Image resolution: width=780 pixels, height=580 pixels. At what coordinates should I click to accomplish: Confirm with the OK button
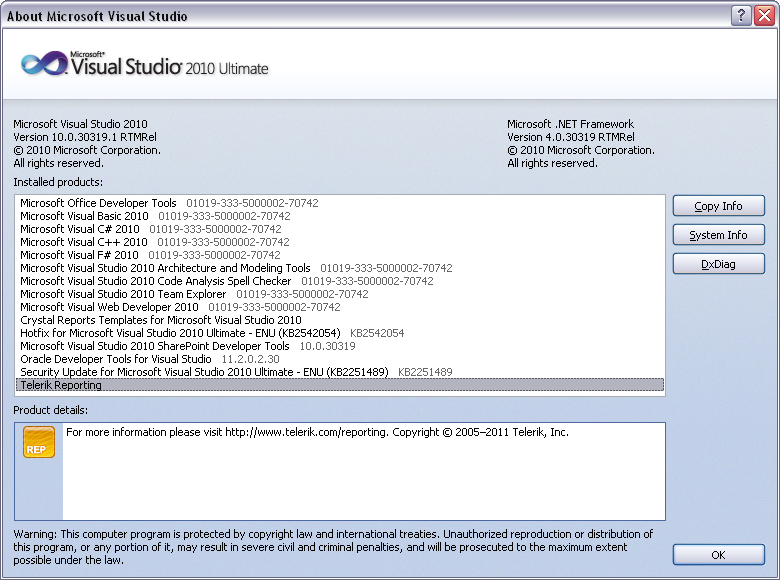tap(718, 555)
